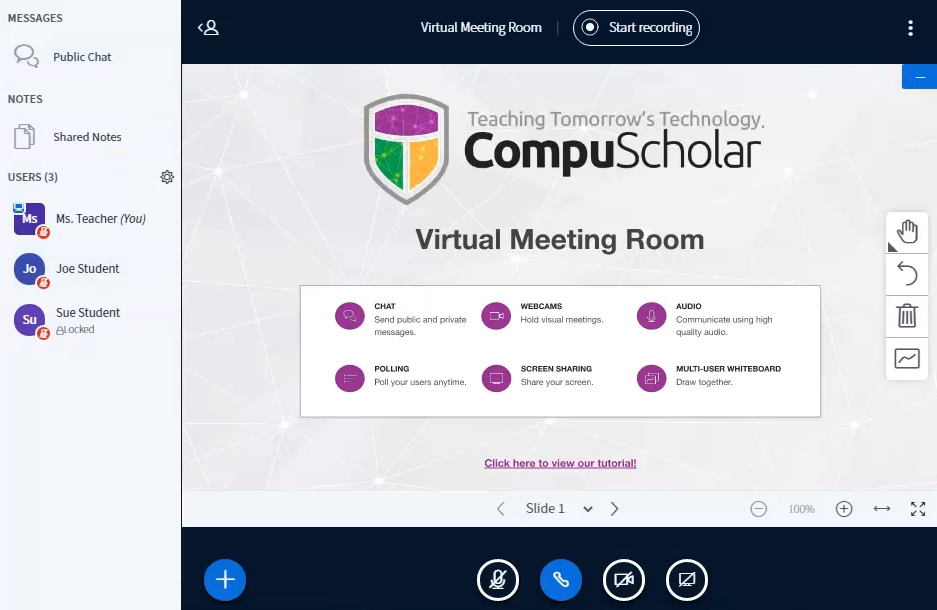Select Ms. Teacher avatar

pos(29,219)
